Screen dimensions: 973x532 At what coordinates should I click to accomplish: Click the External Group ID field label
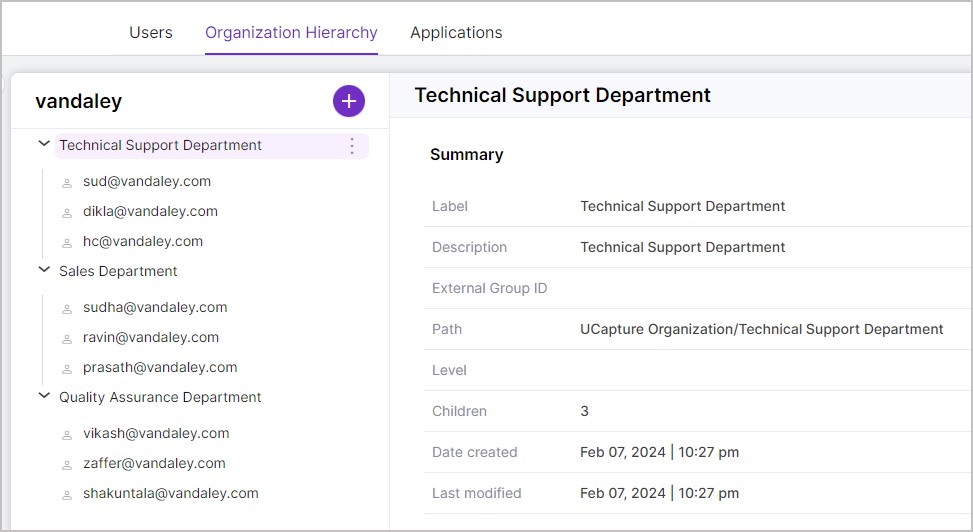[490, 288]
